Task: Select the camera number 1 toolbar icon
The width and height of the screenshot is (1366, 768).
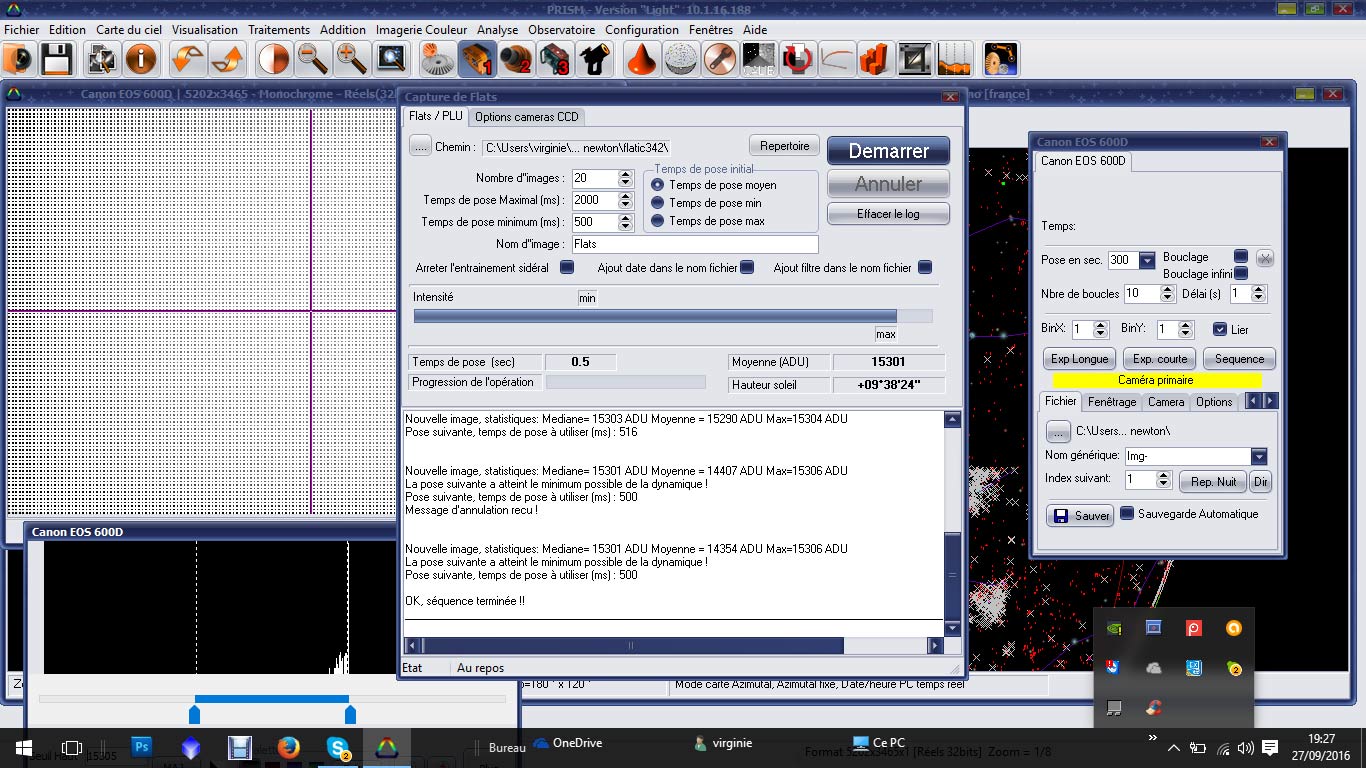Action: [x=477, y=60]
